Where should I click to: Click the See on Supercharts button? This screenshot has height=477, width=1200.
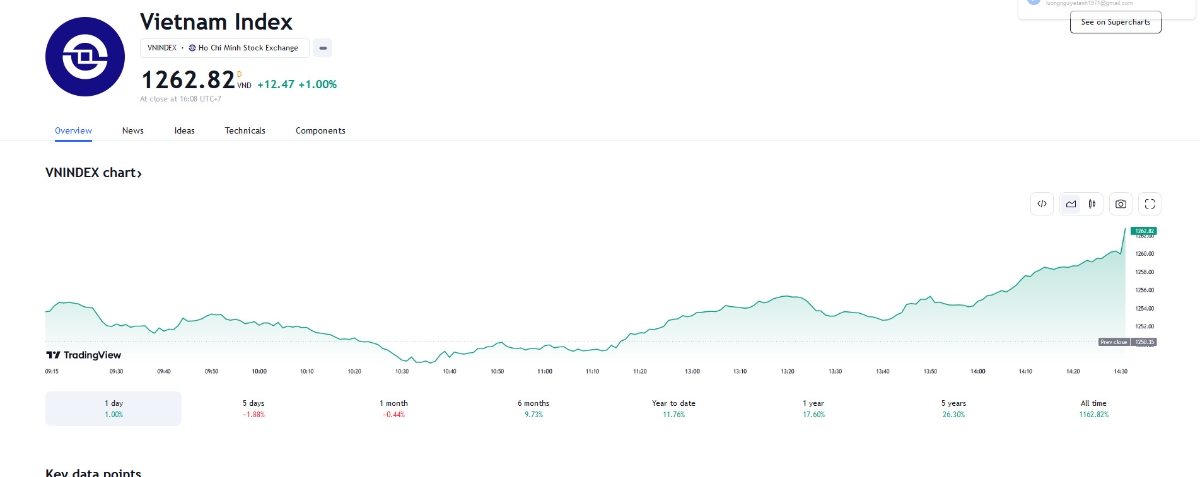pyautogui.click(x=1115, y=22)
